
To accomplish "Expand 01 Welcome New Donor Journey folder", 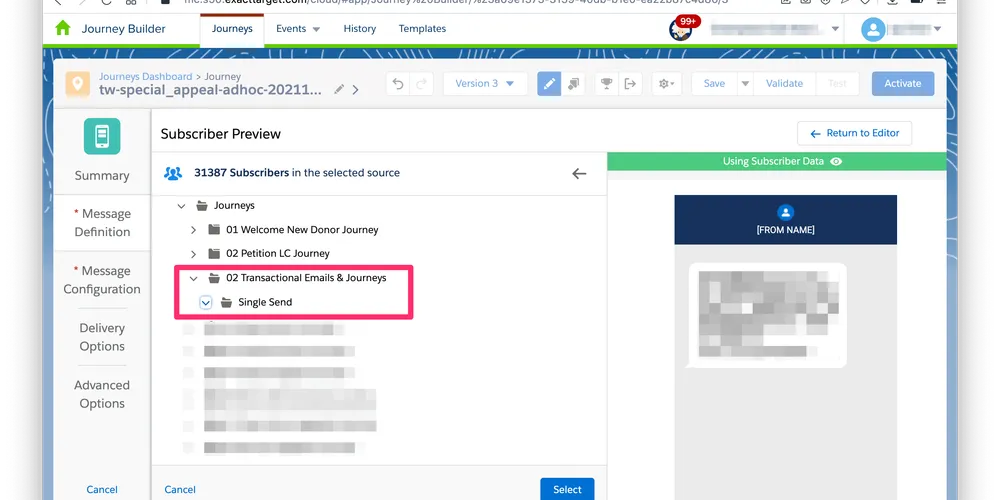I will click(193, 230).
